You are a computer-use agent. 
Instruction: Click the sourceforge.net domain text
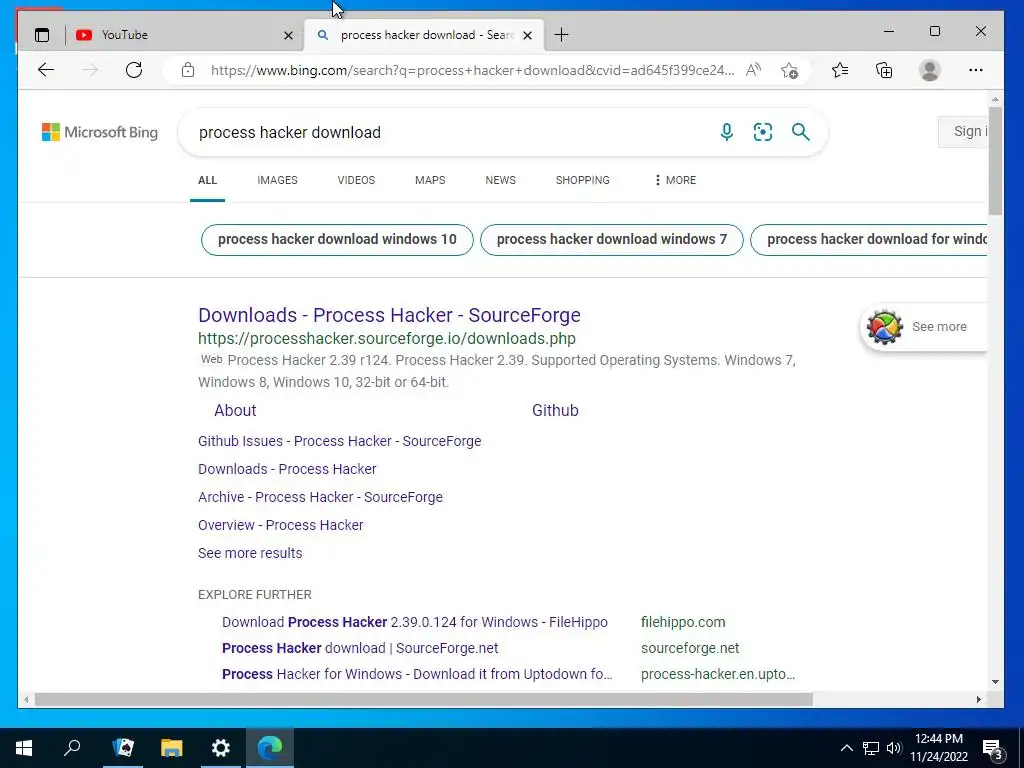click(x=690, y=648)
